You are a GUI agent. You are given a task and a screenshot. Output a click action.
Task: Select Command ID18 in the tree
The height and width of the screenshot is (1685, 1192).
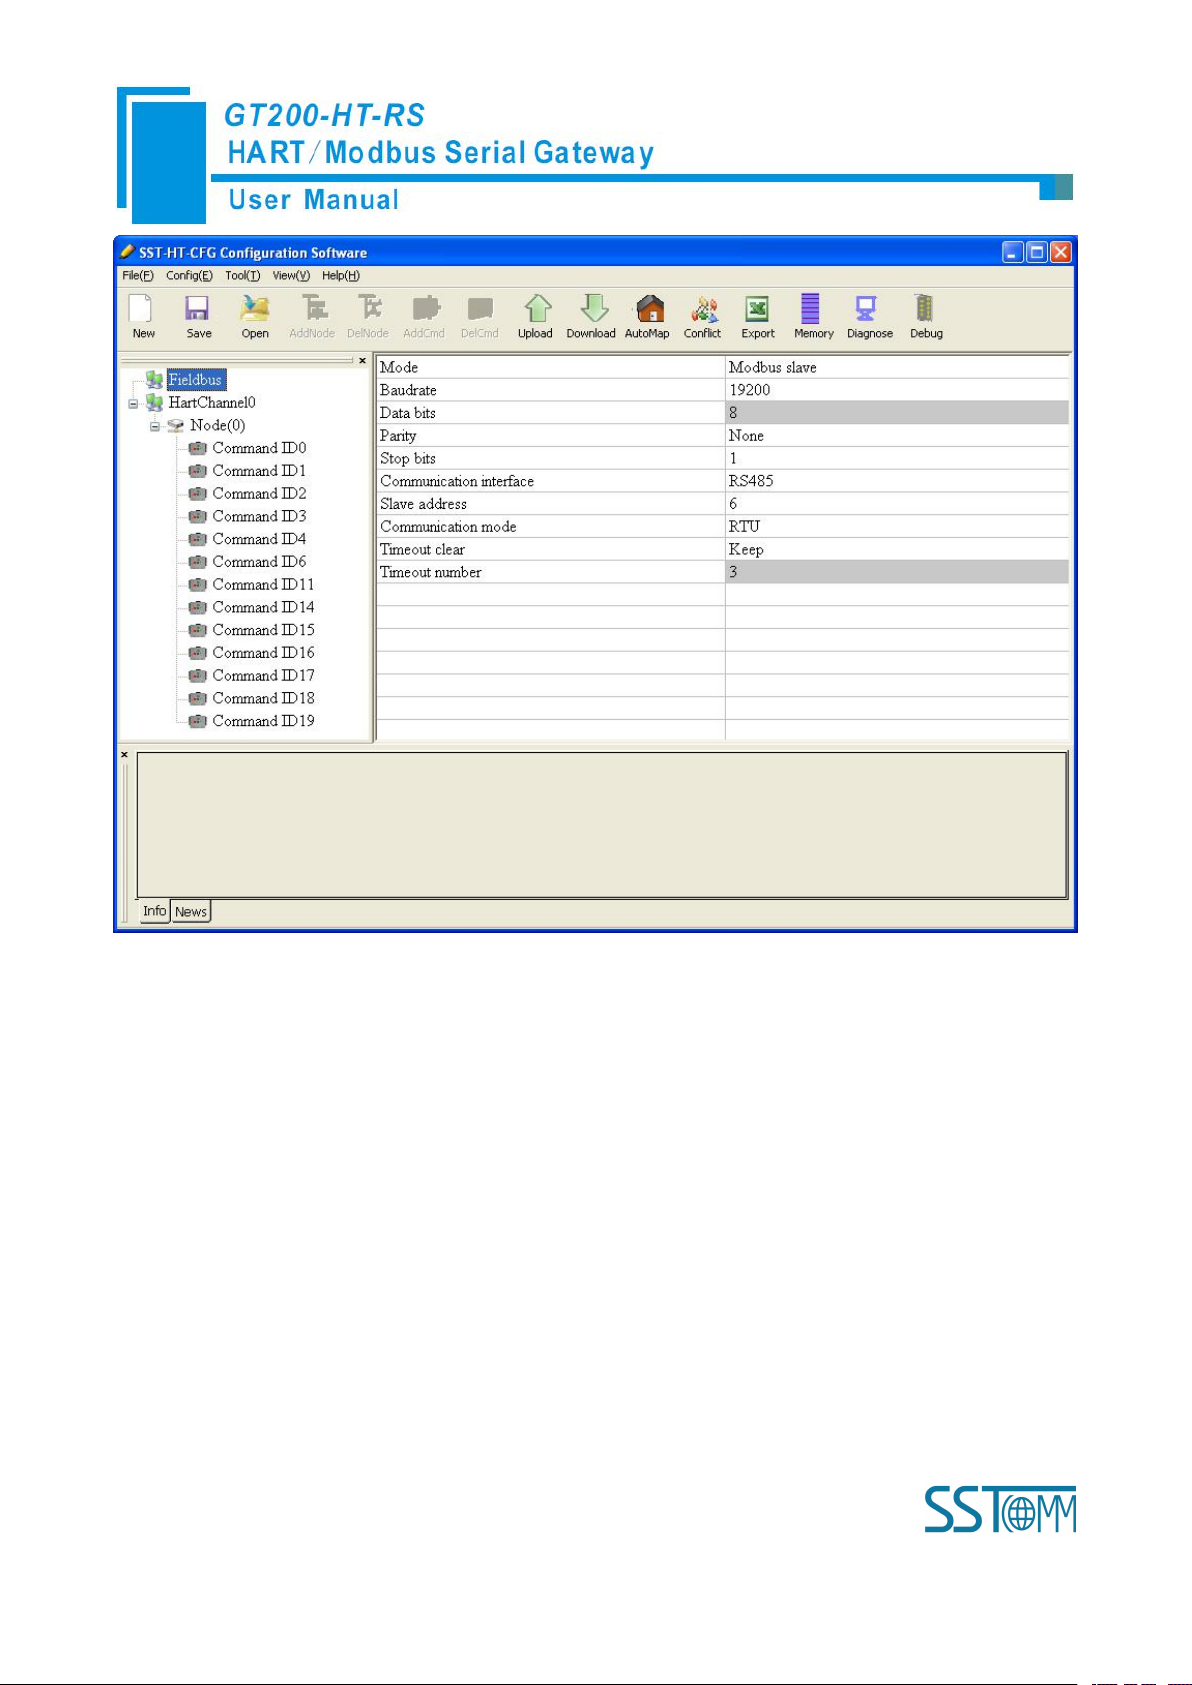click(263, 698)
